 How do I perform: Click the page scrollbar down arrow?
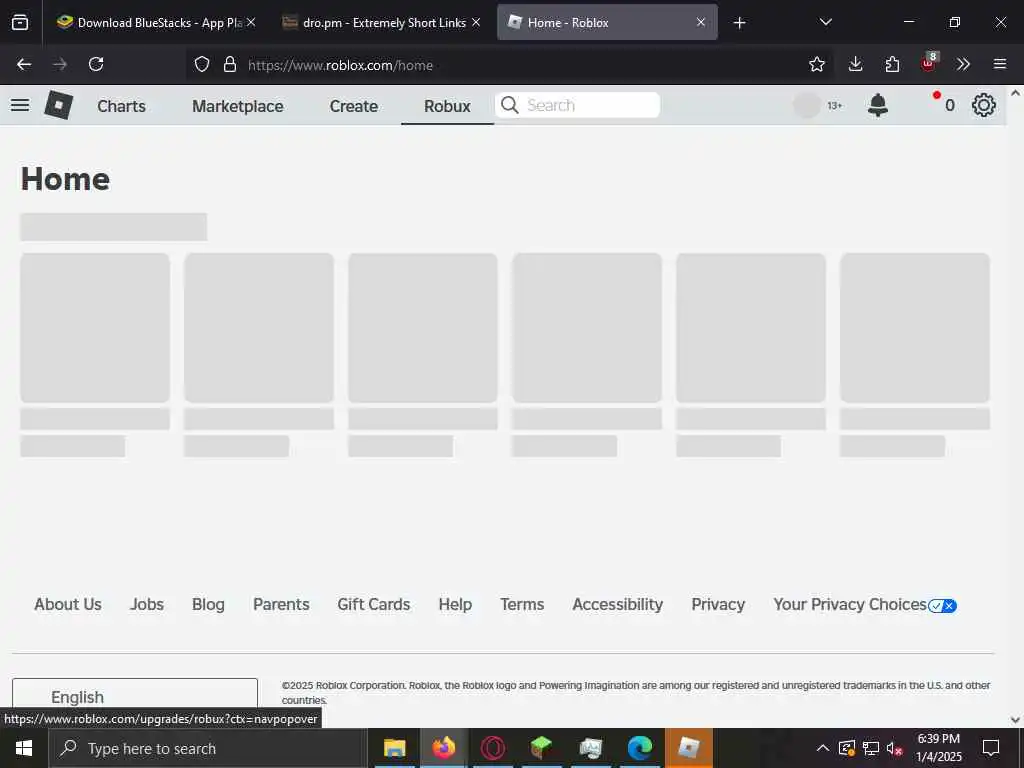click(x=1015, y=720)
